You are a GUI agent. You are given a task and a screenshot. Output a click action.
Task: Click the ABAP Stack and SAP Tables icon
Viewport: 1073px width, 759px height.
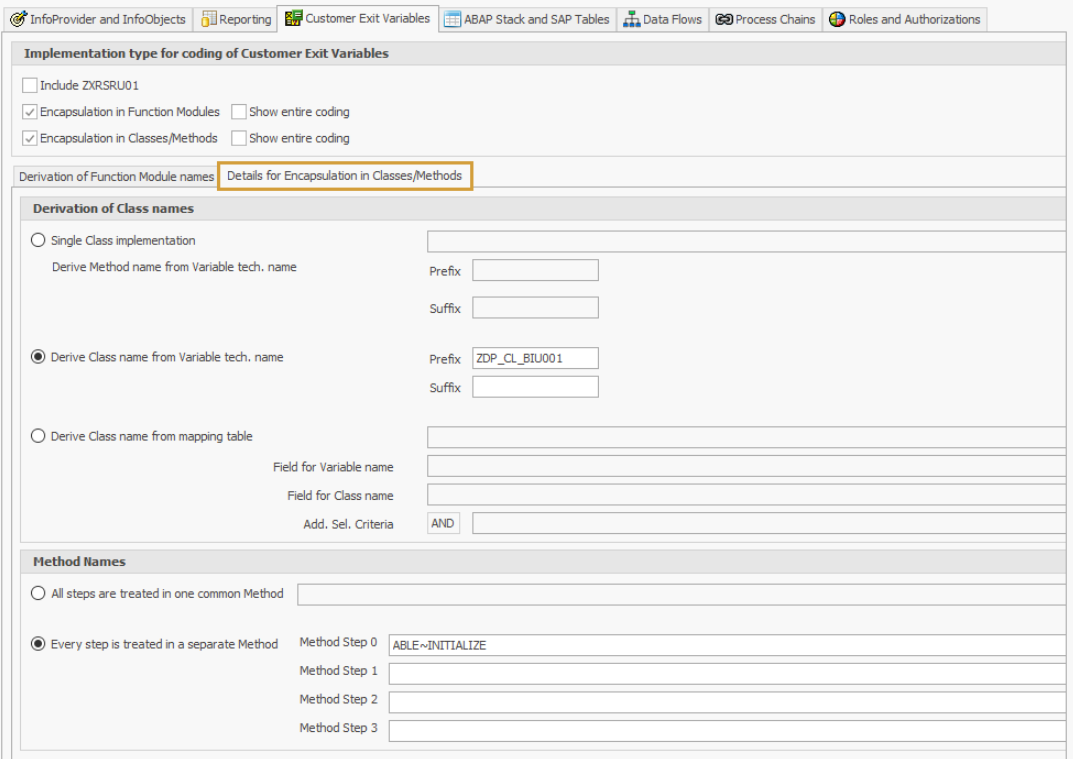click(453, 19)
